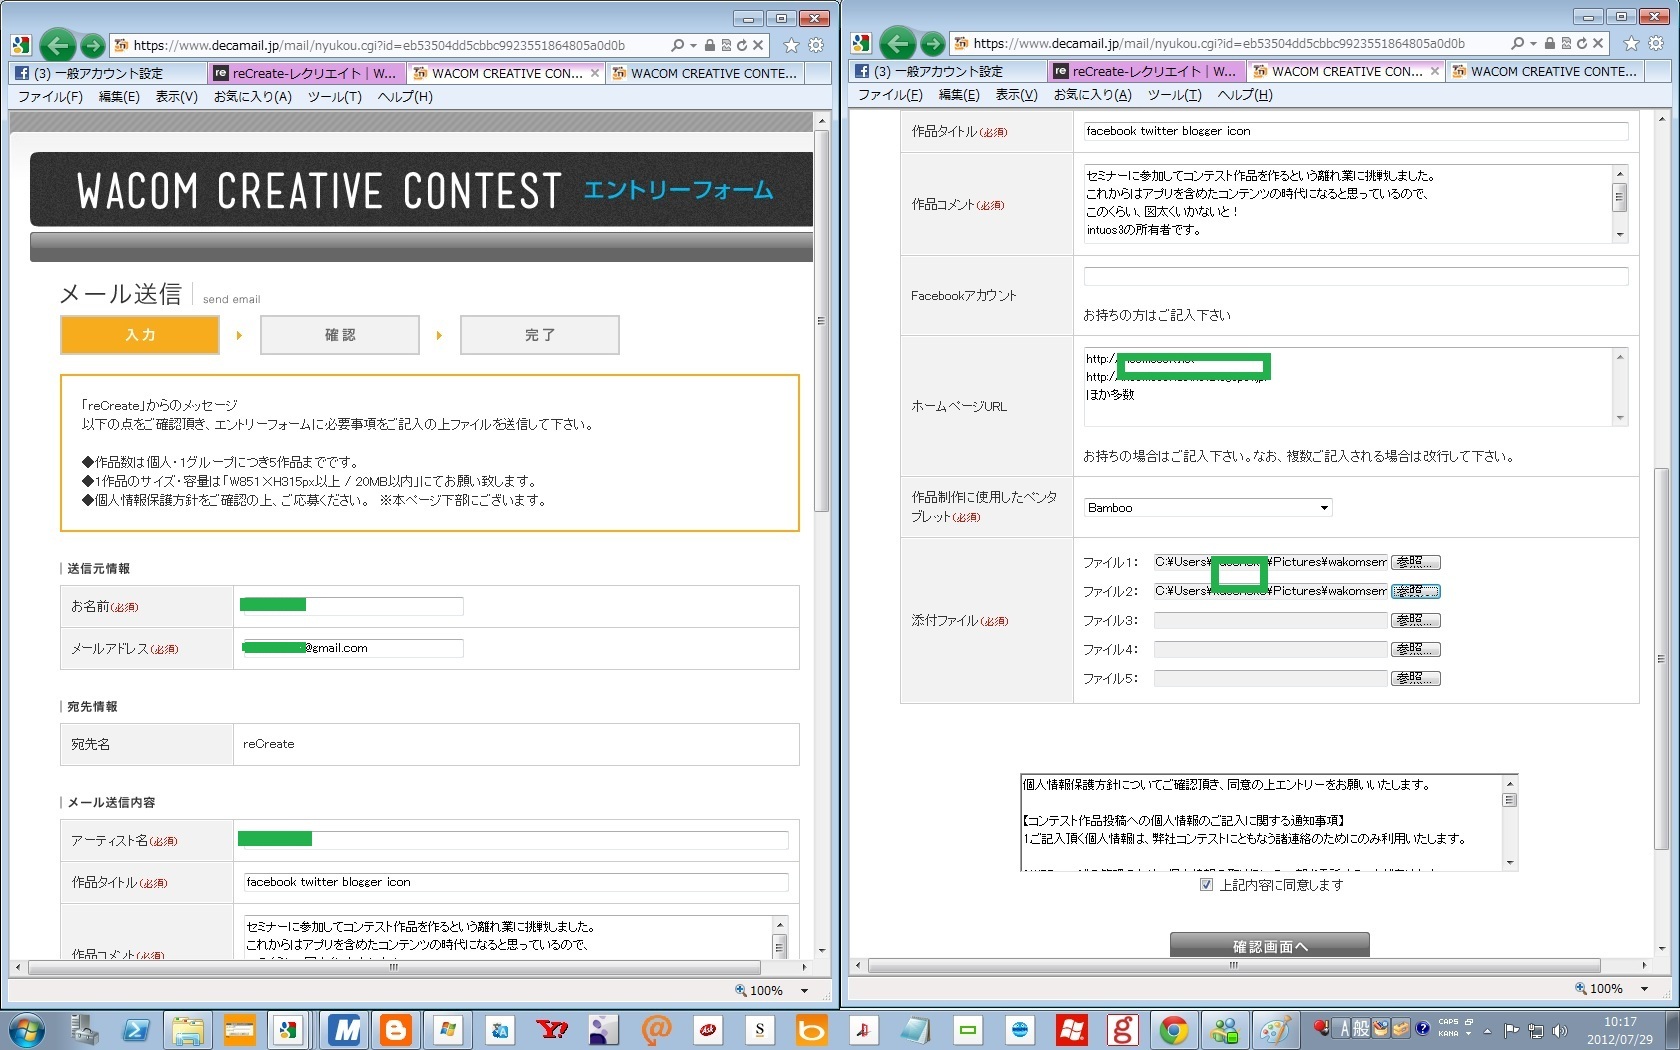Open the tools gear in the right window
The height and width of the screenshot is (1050, 1680).
[1656, 43]
